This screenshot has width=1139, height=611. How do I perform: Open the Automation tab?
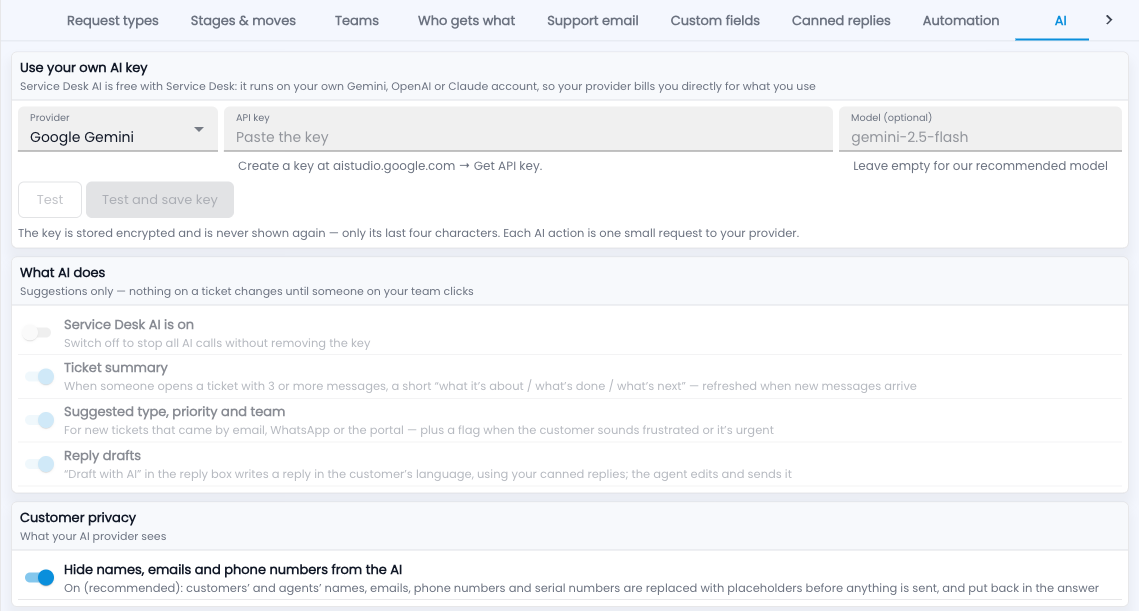(961, 20)
